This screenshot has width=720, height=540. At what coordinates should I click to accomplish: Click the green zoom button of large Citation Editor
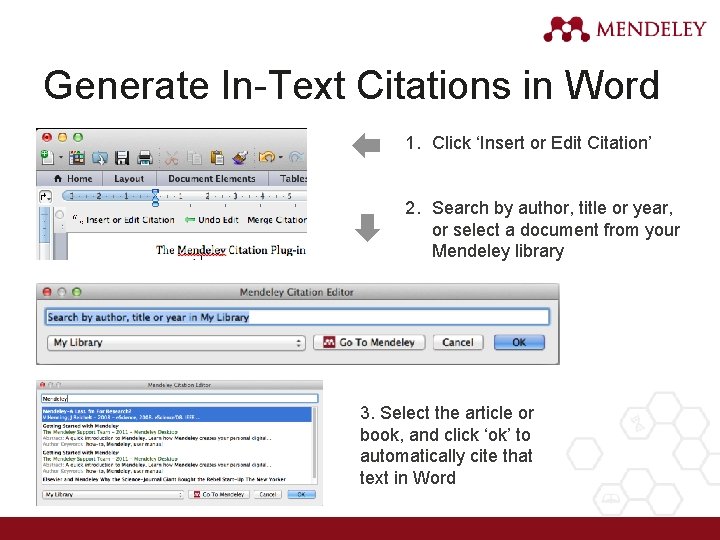coord(77,292)
